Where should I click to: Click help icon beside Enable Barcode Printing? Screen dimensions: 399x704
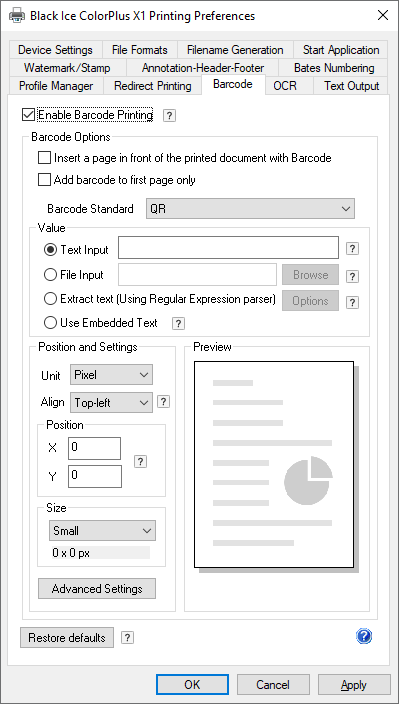coord(169,116)
